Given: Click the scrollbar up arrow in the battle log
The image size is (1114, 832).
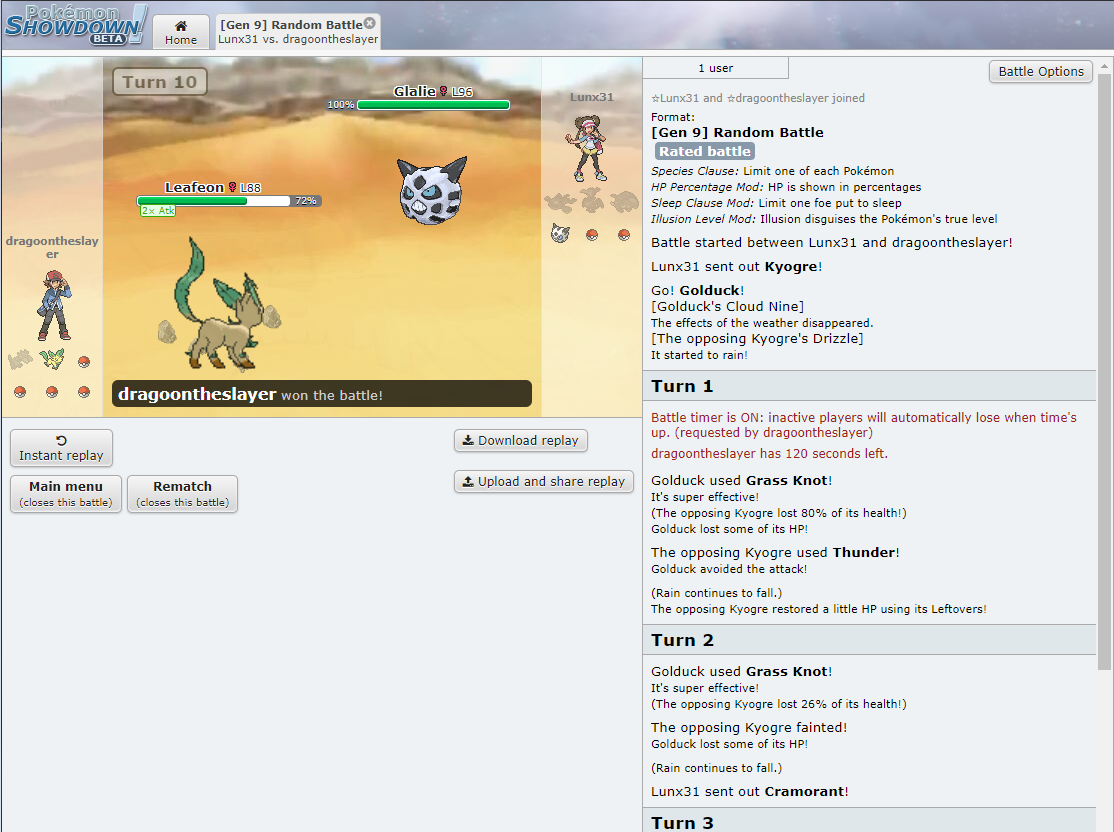Looking at the screenshot, I should coord(1104,65).
